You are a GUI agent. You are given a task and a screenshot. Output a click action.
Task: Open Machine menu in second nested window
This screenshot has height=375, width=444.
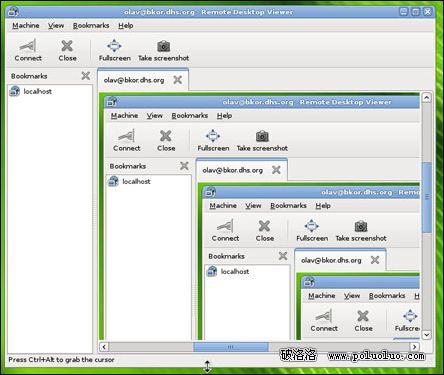124,115
